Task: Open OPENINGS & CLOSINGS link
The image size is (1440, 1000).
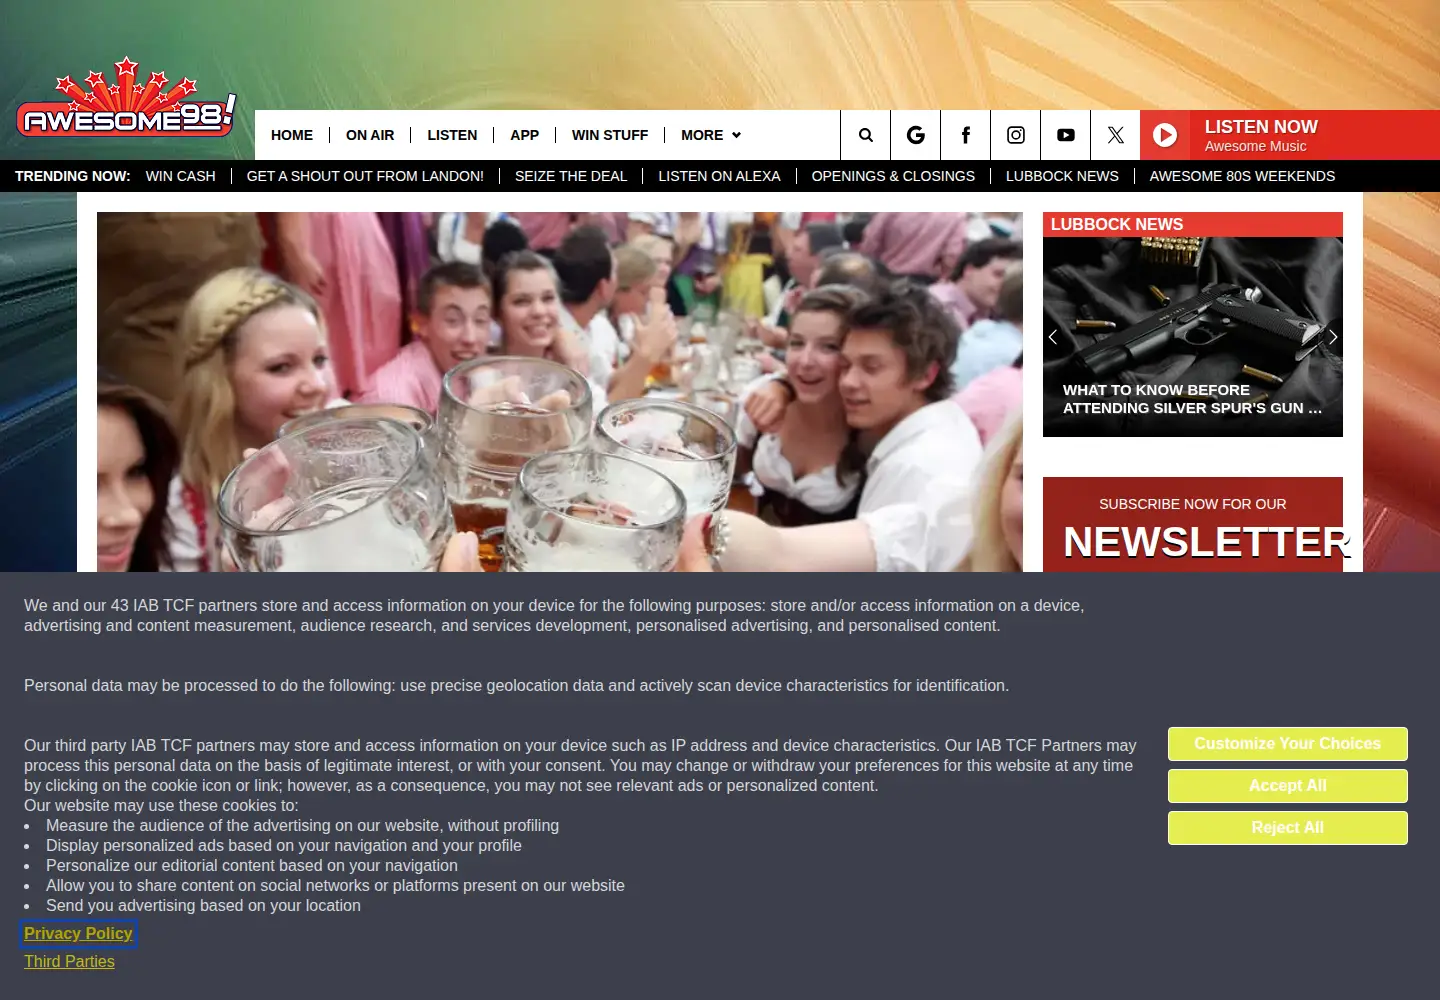Action: (x=893, y=176)
